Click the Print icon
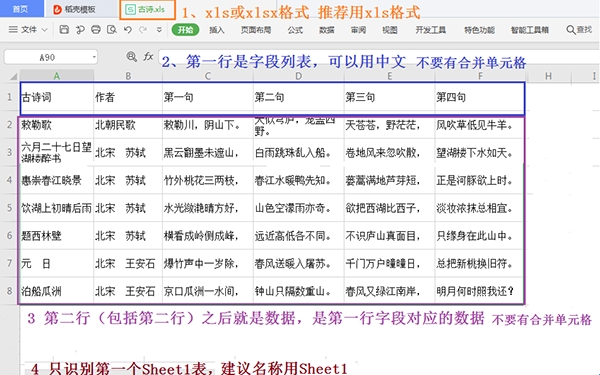Screen dimensions: 600x375 [x=96, y=29]
